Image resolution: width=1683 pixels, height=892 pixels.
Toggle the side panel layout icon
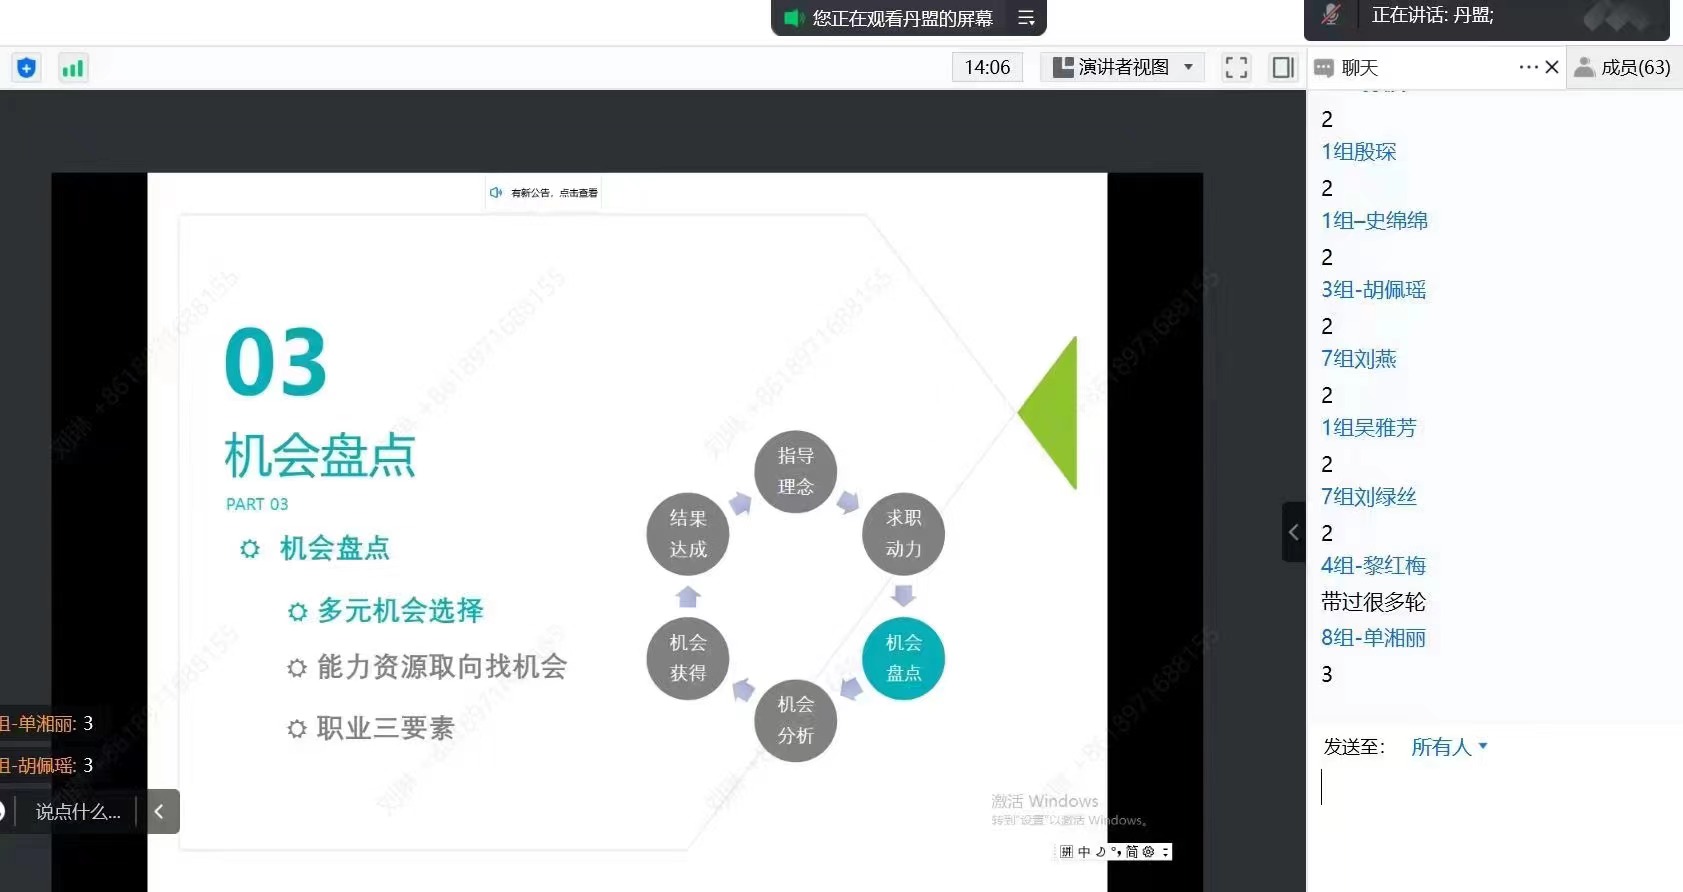tap(1282, 68)
